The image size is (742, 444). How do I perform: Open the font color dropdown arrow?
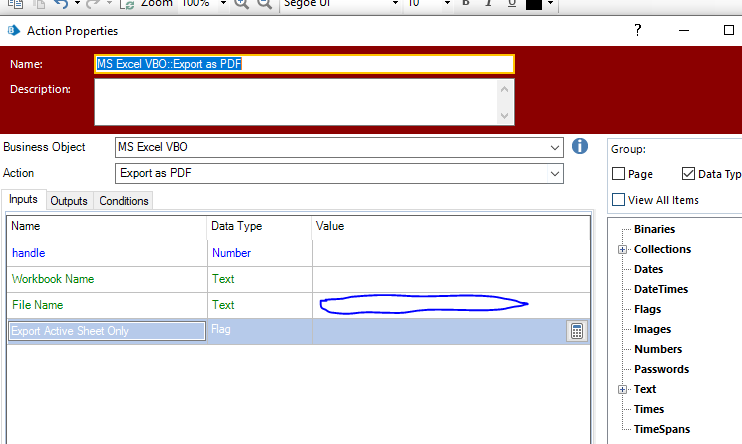click(x=550, y=3)
